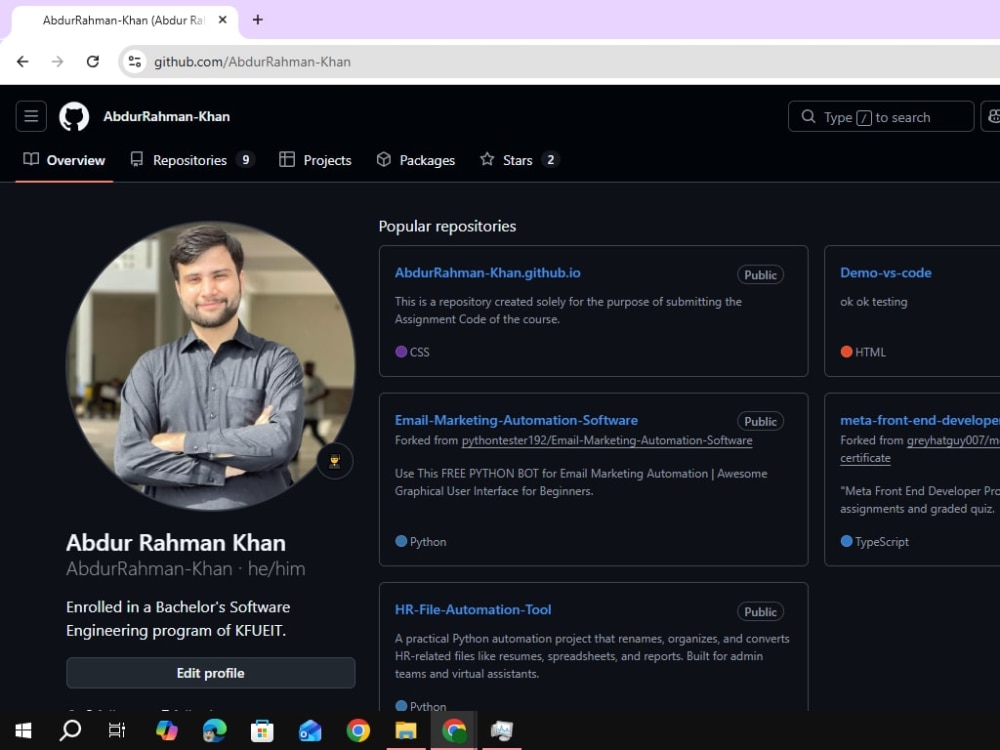Go back with the browser back arrow
This screenshot has width=1000, height=750.
23,62
